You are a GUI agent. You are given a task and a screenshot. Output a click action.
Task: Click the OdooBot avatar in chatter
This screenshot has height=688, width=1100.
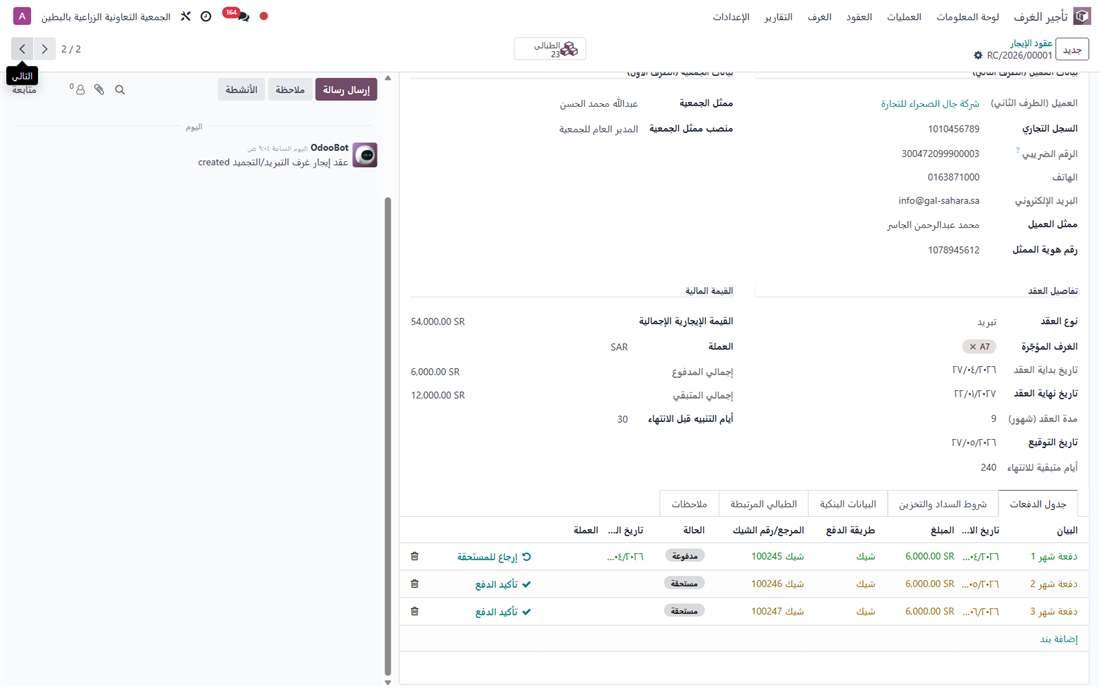pos(365,155)
